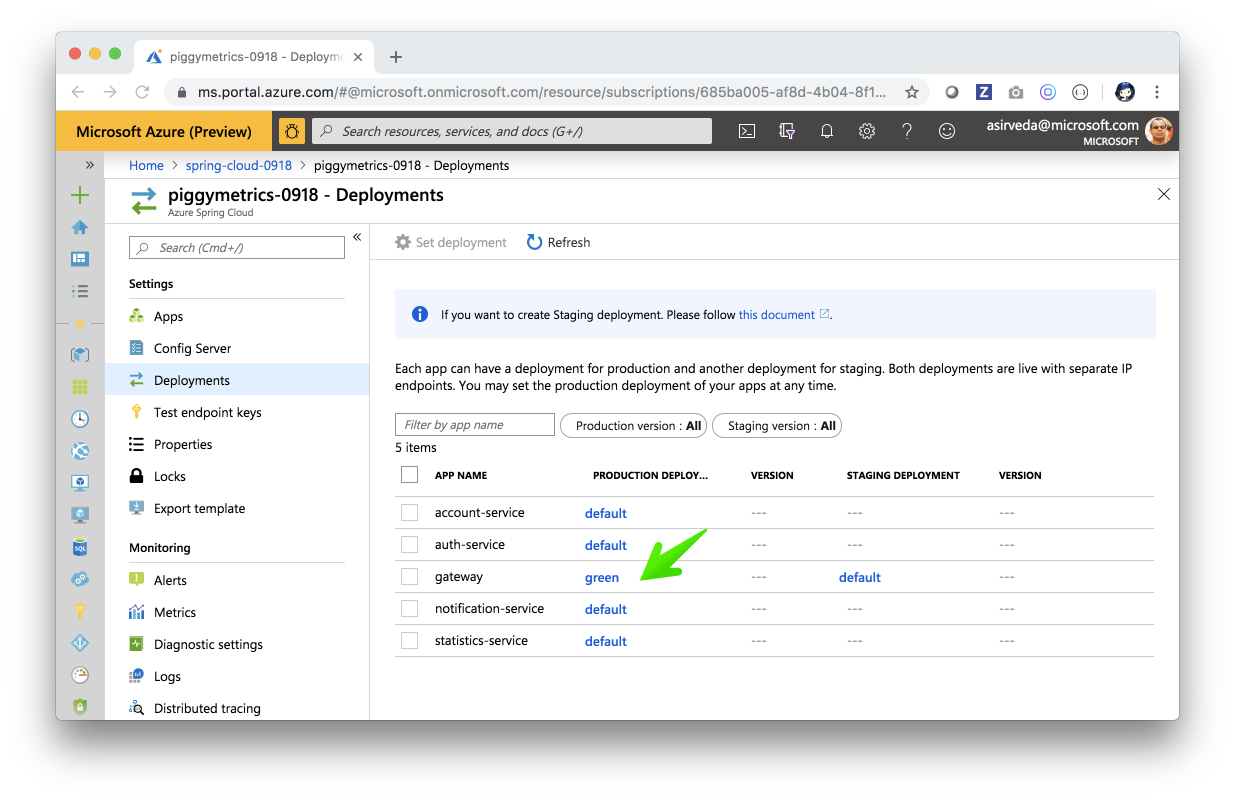Sort by APP NAME column header
Screen dimensions: 1235x800
click(461, 475)
